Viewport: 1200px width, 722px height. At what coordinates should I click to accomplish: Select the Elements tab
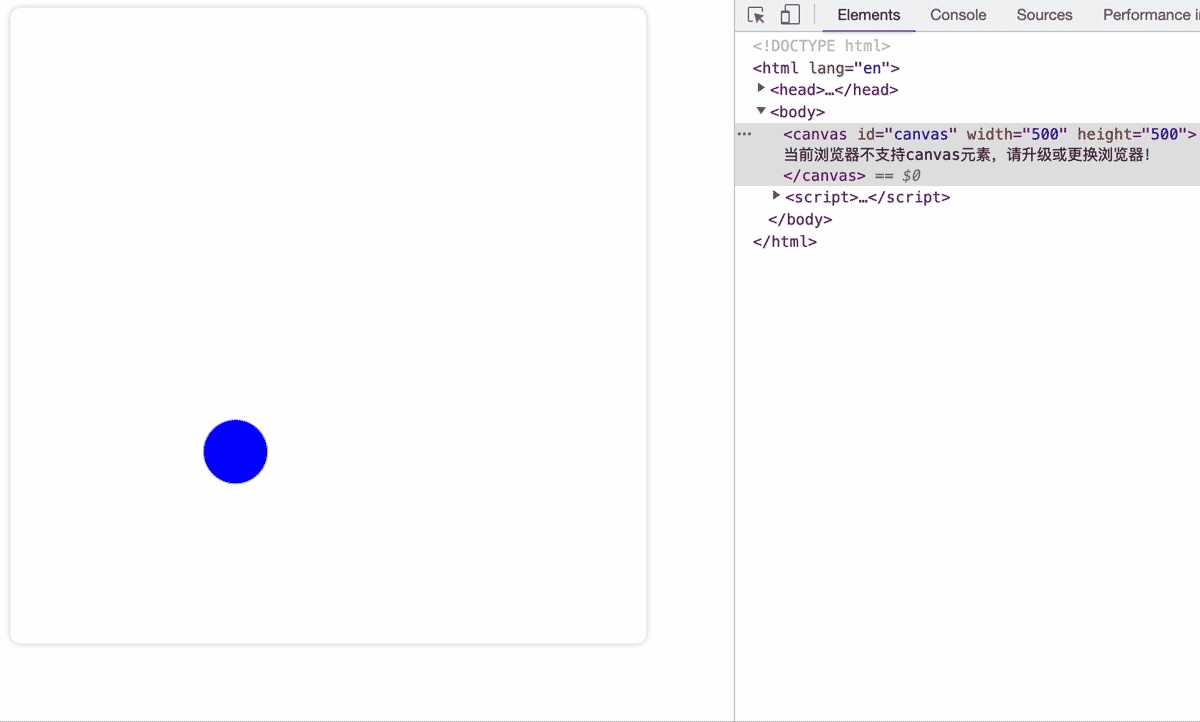pos(868,15)
